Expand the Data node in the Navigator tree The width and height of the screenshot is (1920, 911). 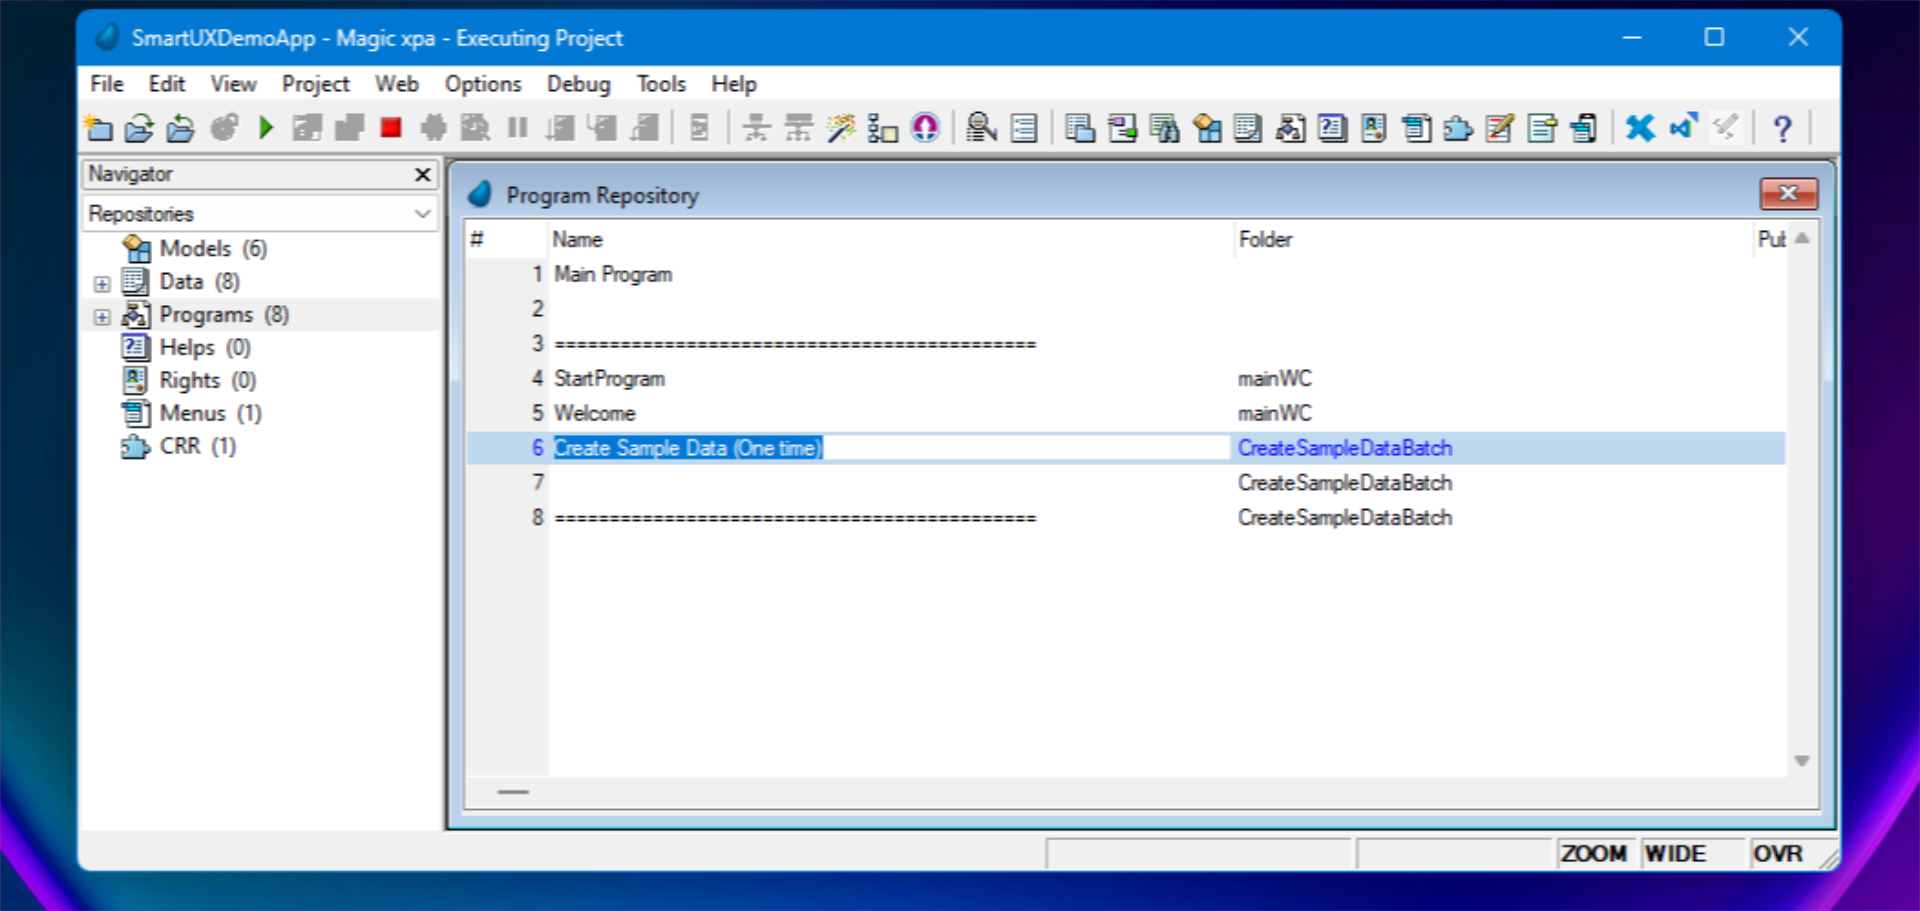103,283
